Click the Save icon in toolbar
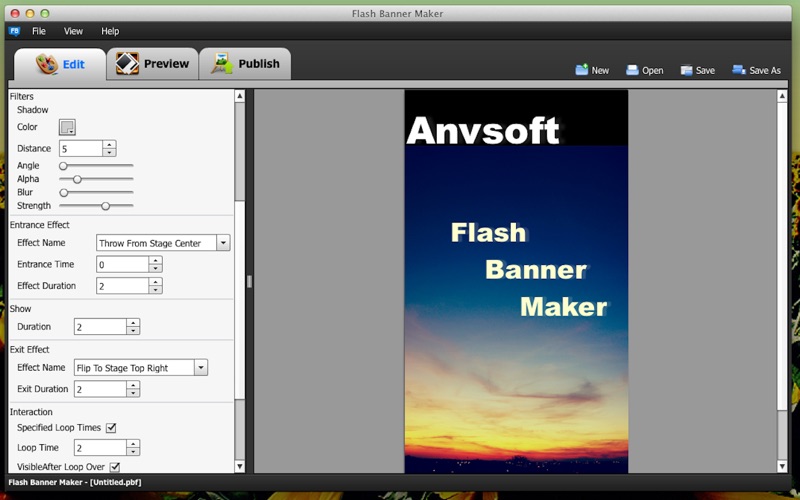 coord(686,70)
